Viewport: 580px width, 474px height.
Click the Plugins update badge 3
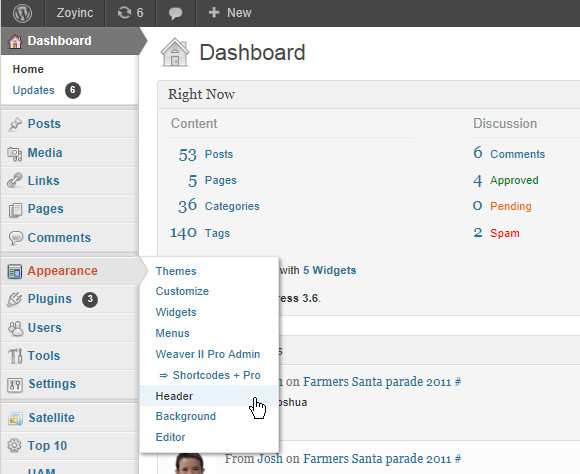click(90, 299)
